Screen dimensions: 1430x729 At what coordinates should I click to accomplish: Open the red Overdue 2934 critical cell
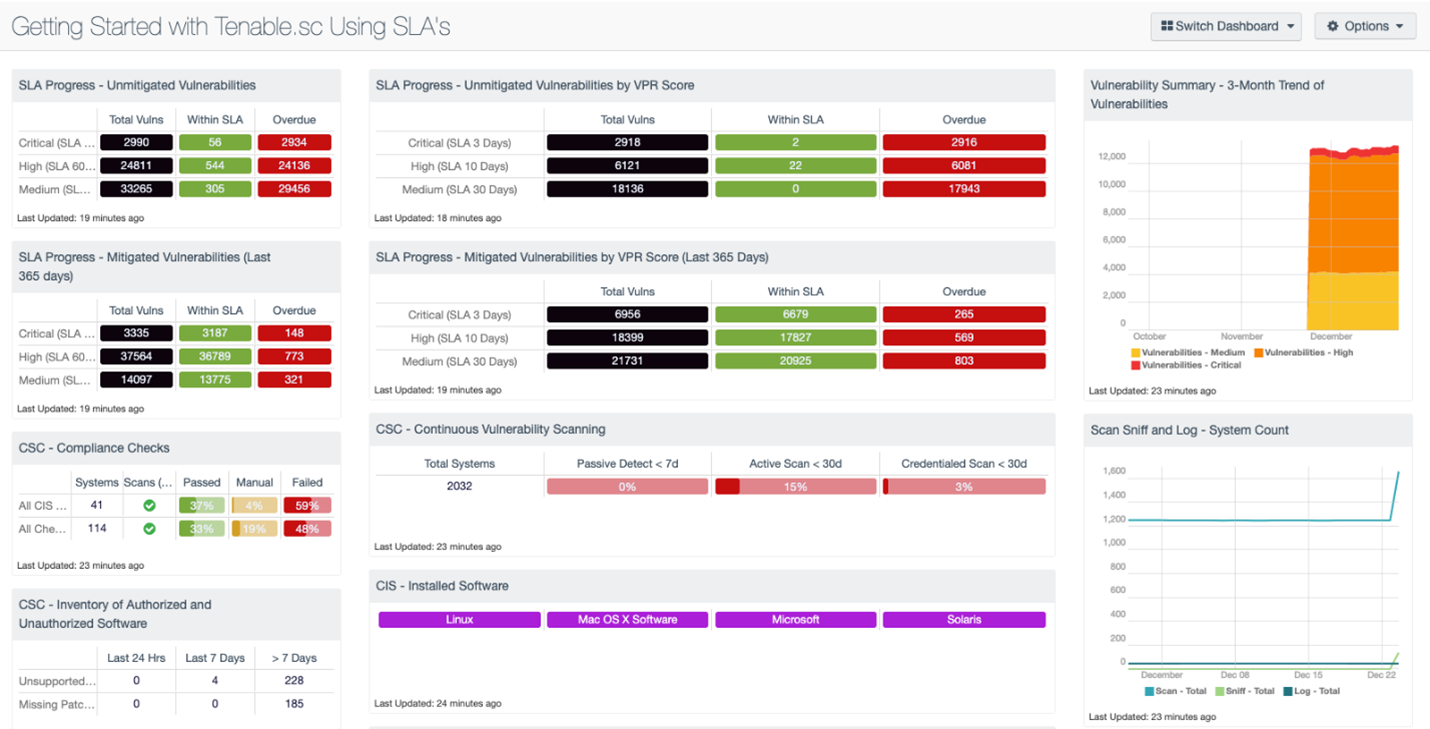294,143
